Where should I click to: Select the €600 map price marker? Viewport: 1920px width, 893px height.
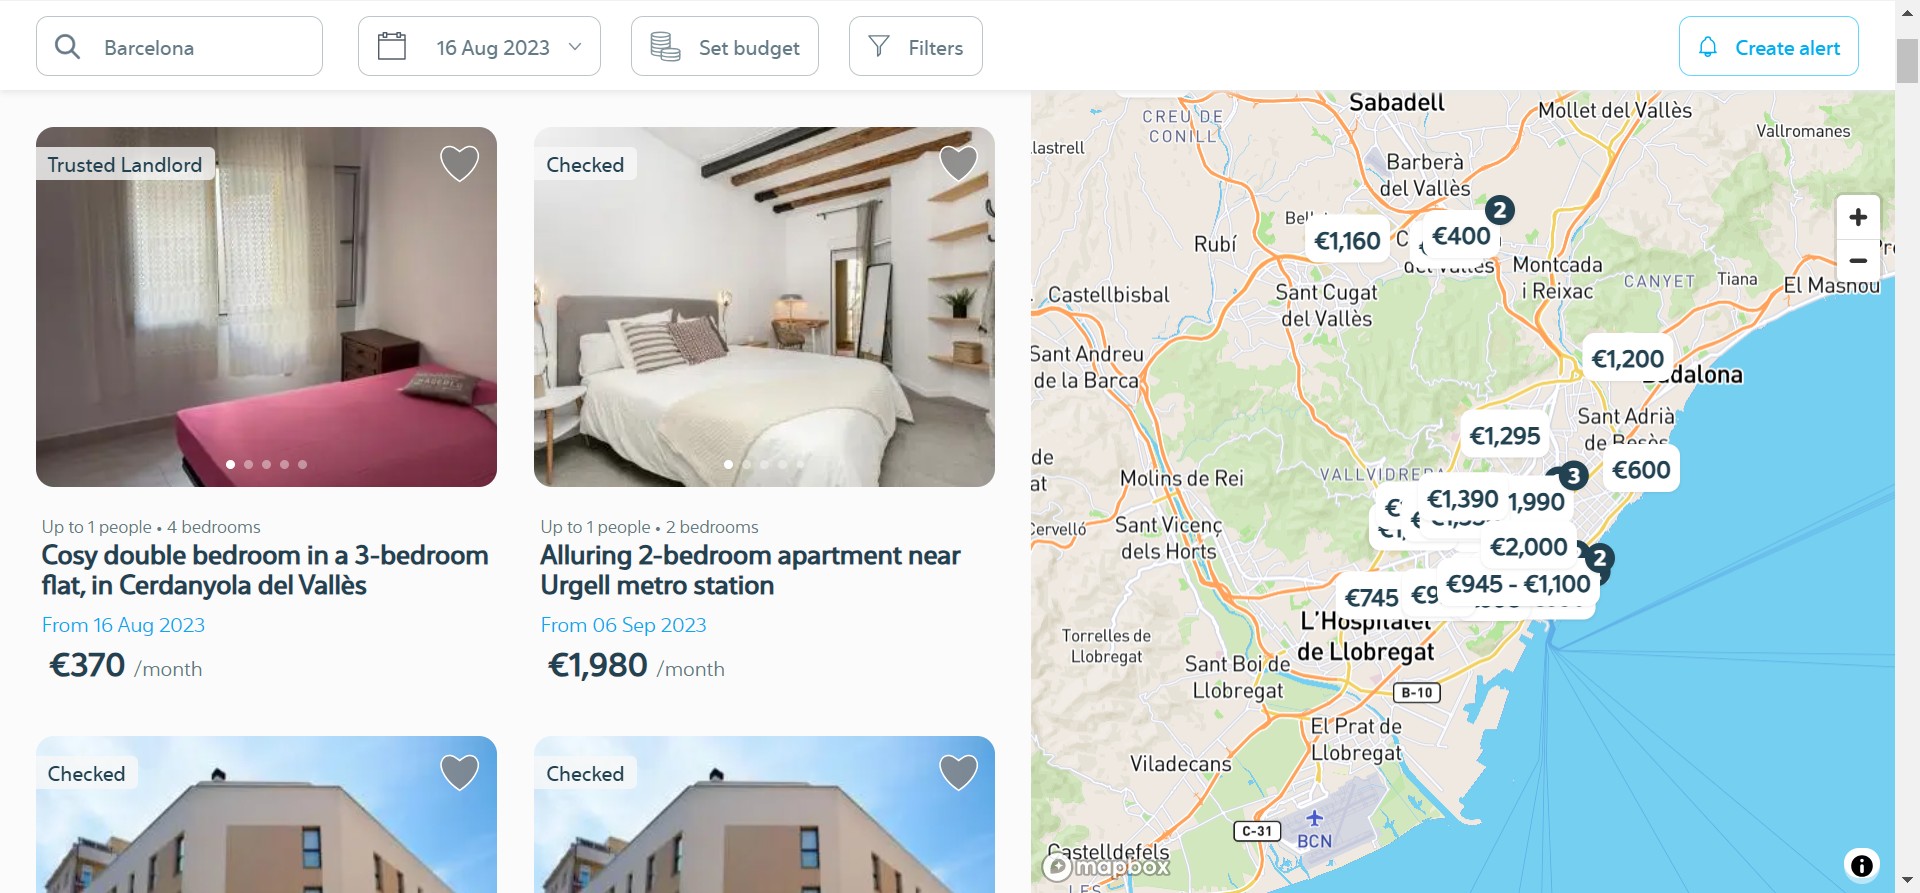[x=1641, y=470]
